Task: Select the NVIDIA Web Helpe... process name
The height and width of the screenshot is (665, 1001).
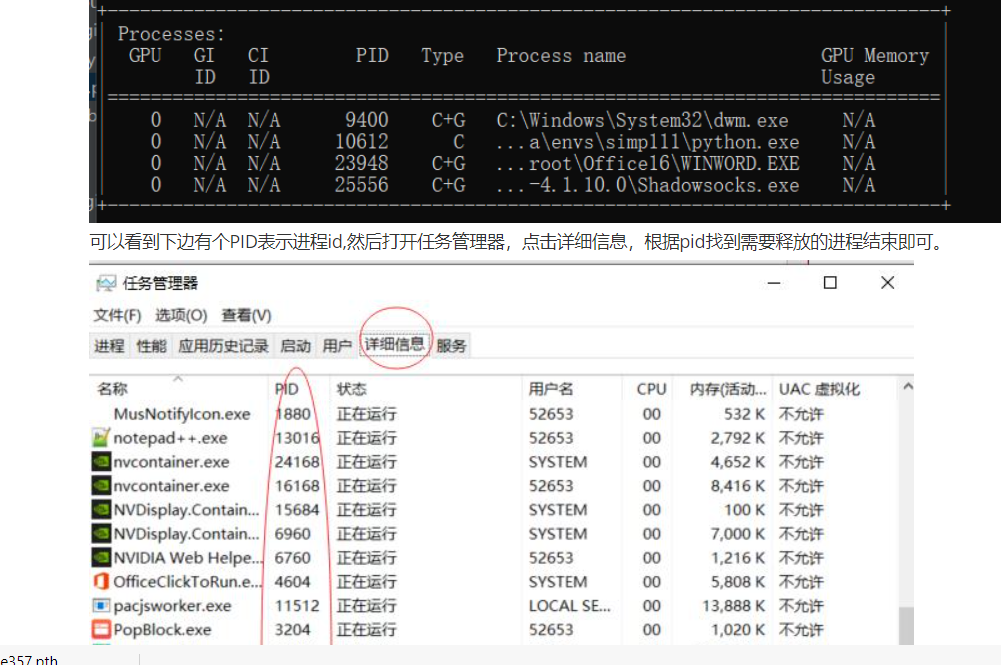Action: (x=188, y=558)
